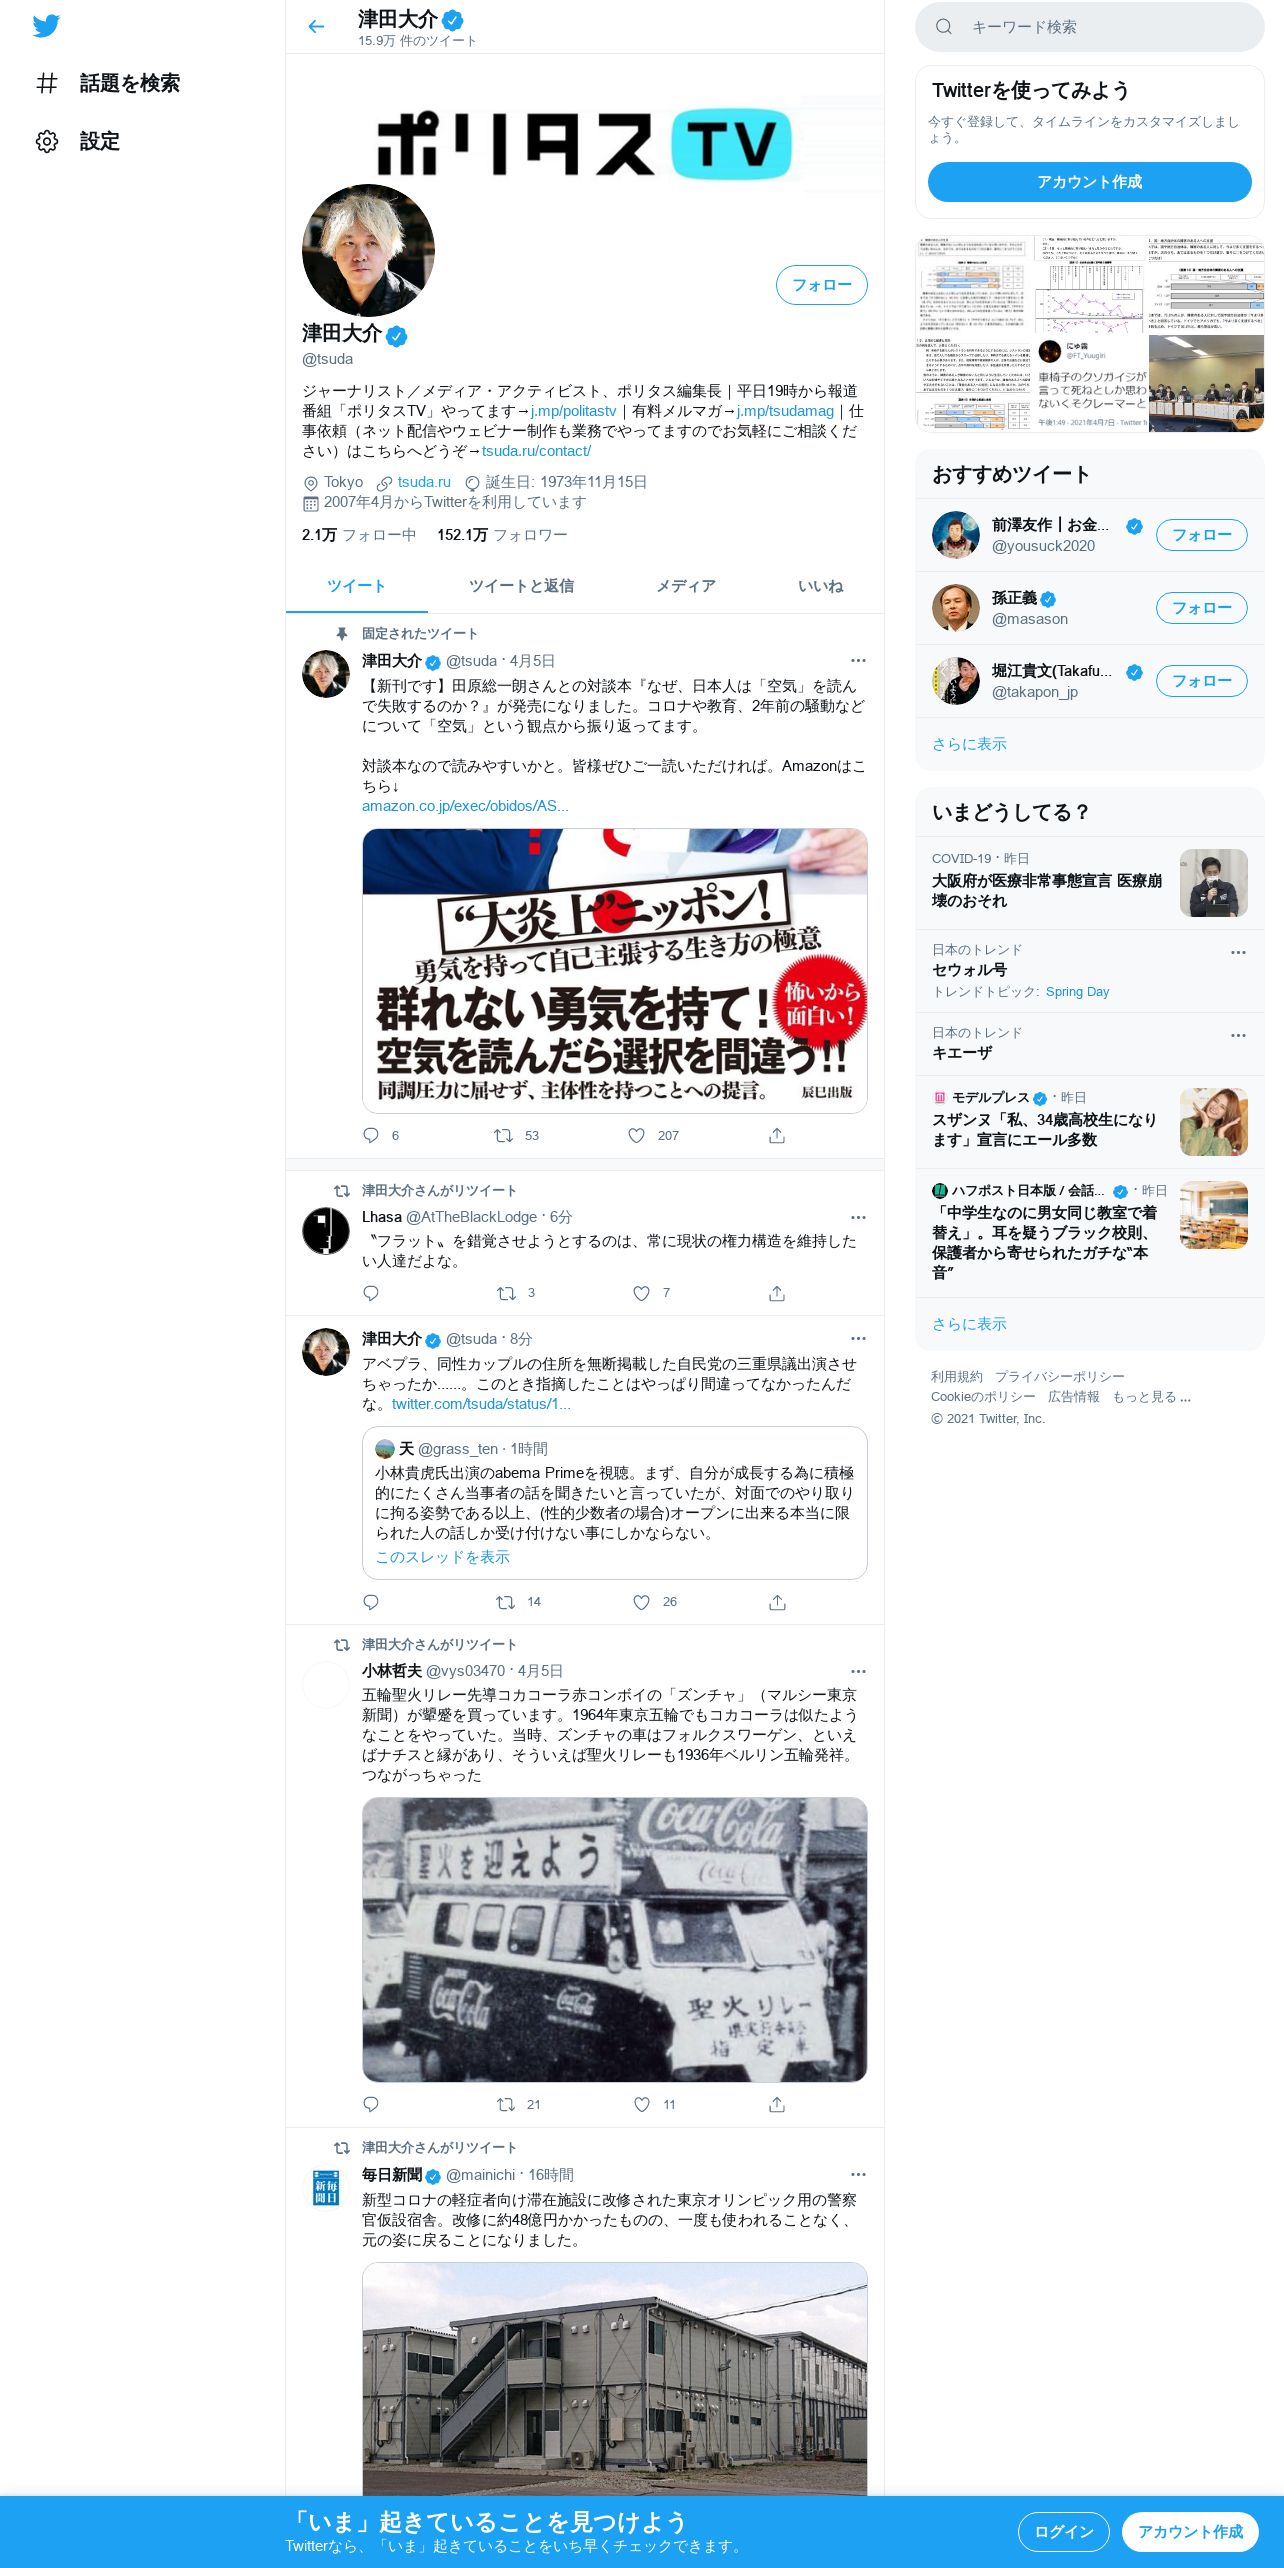Like the pinned tweet with 207 likes
1284x2568 pixels.
(x=637, y=1135)
